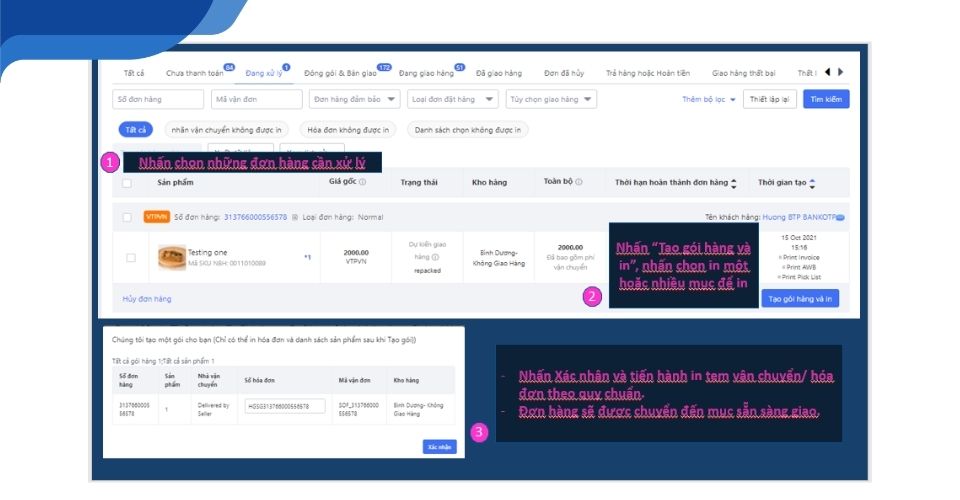The width and height of the screenshot is (960, 500).
Task: Switch to Chưa thanh toán tab
Action: (195, 73)
